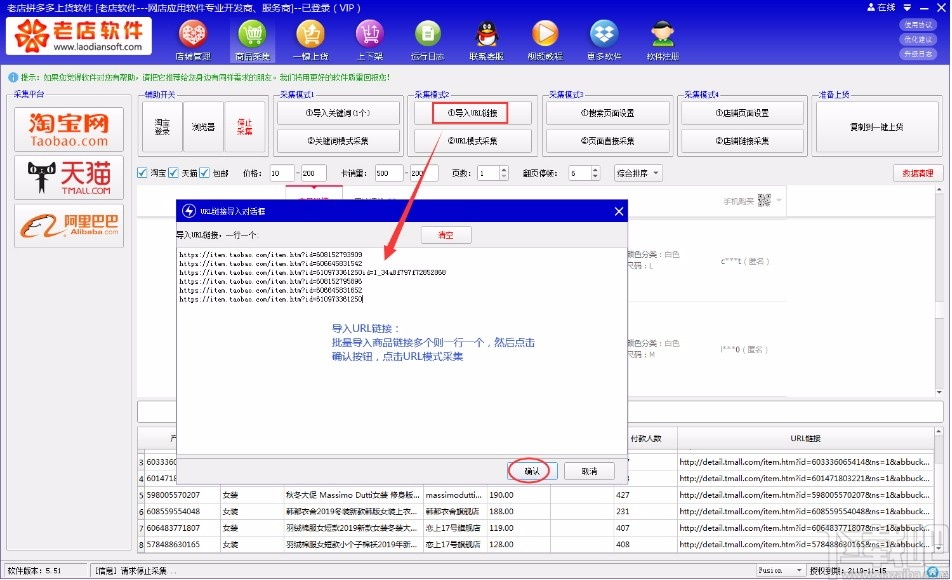Click the blue info icon beside 提示
952x580 pixels.
tap(13, 77)
